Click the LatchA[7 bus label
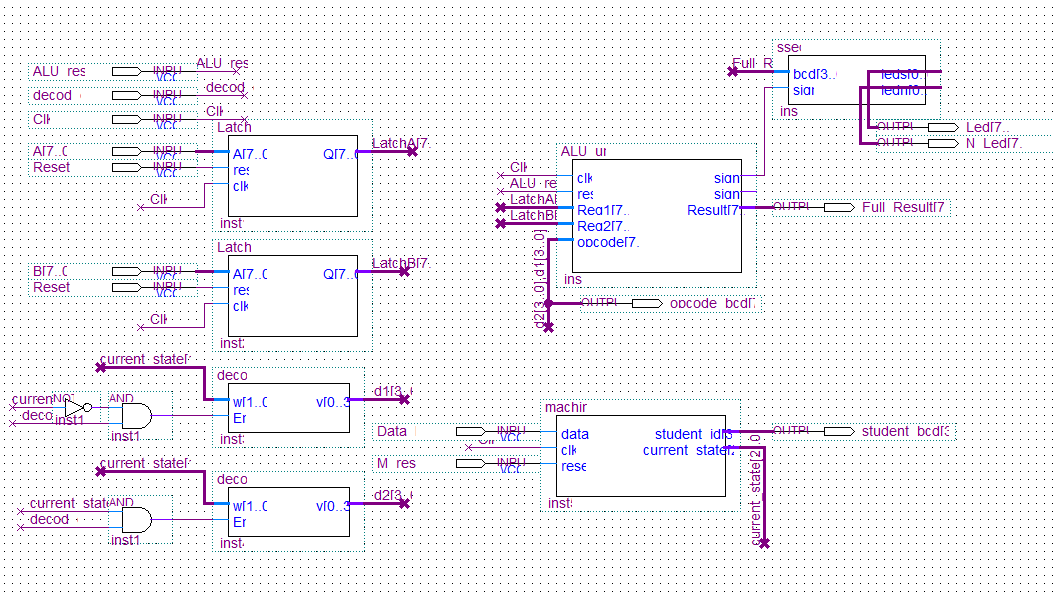The width and height of the screenshot is (1057, 601). 400,143
